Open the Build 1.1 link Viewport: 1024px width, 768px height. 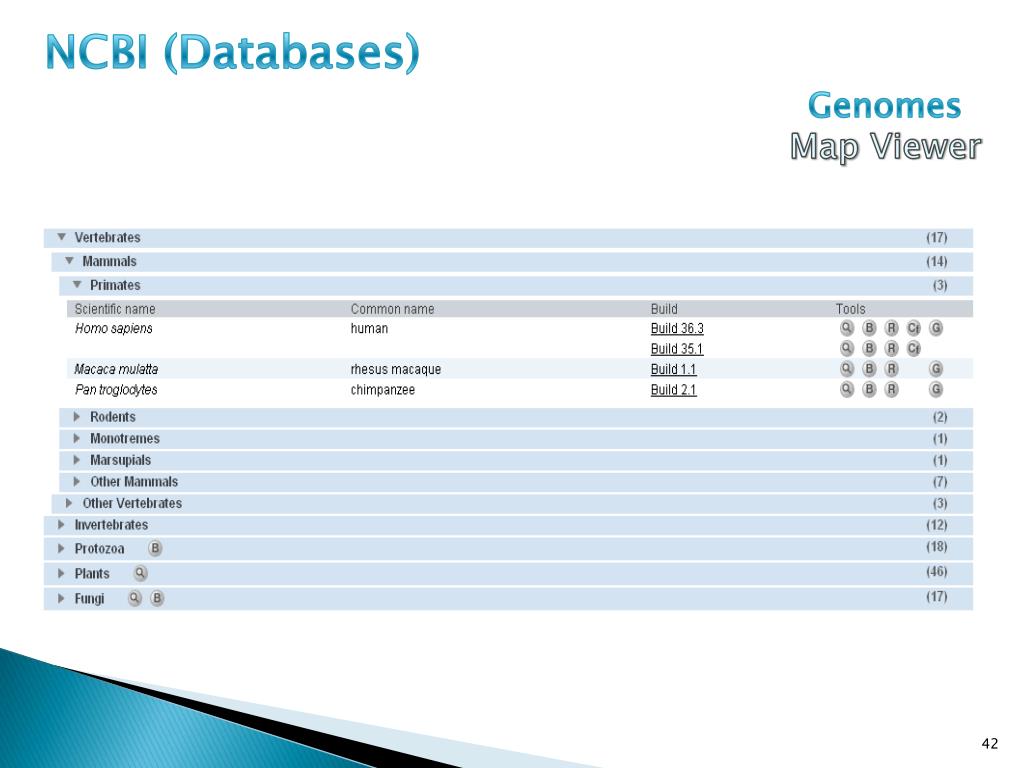pyautogui.click(x=673, y=369)
